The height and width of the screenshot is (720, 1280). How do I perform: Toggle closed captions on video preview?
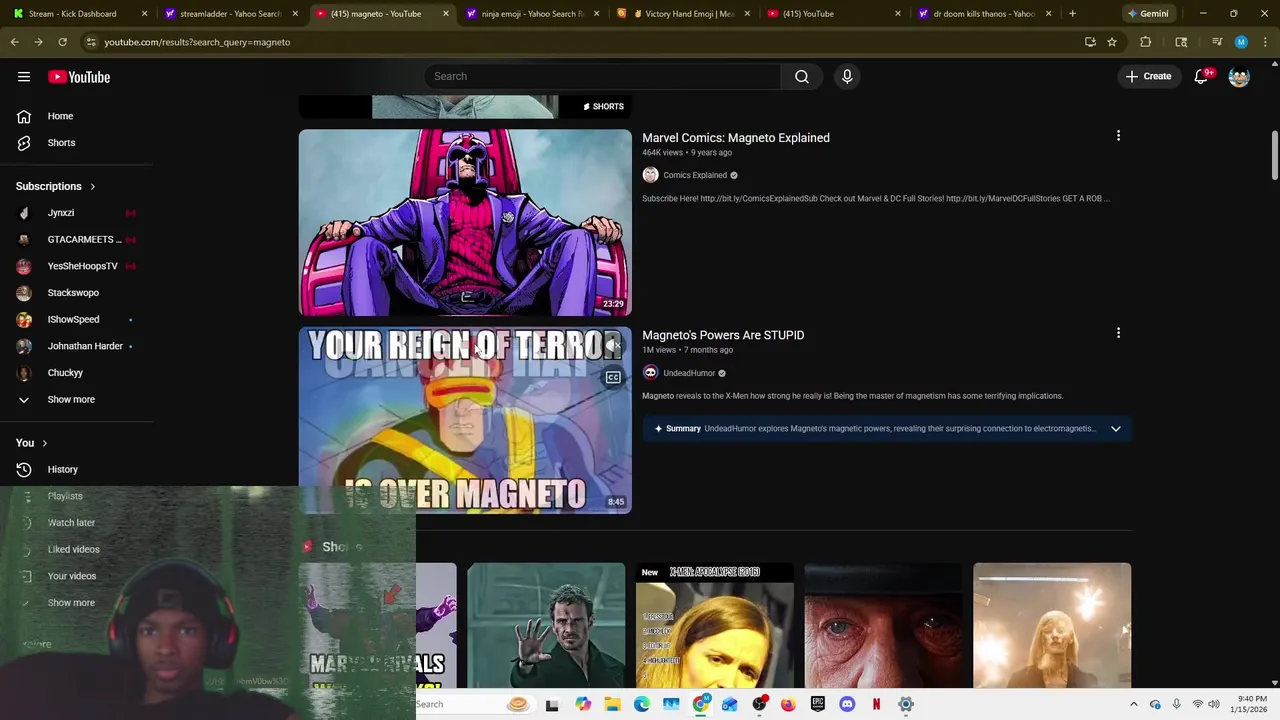point(613,377)
